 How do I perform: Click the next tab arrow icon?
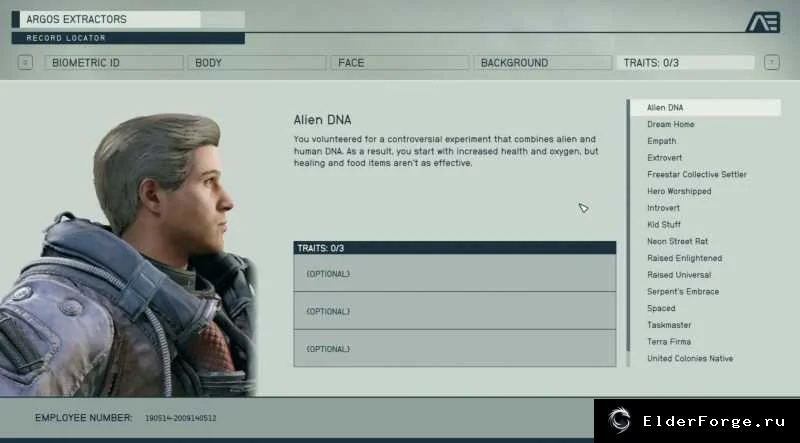click(771, 63)
